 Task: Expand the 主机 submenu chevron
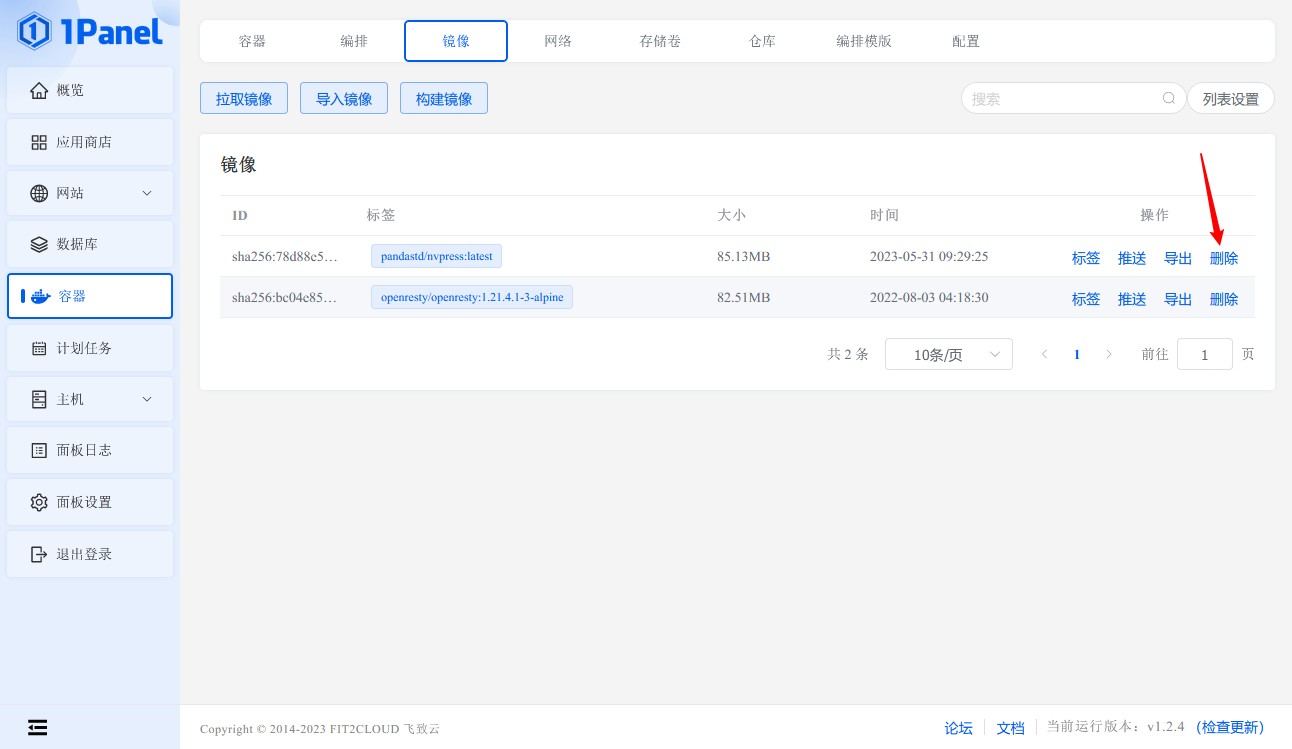(x=147, y=399)
